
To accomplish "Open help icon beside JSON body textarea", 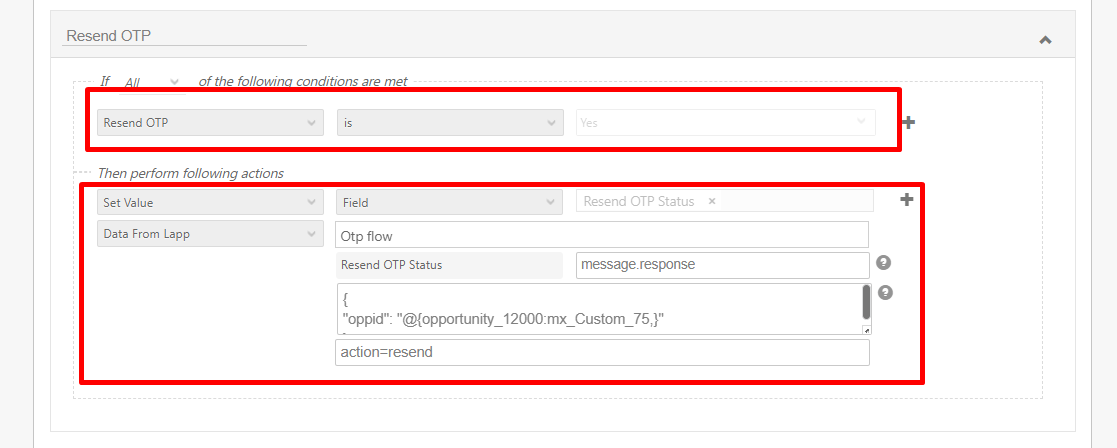I will [x=883, y=293].
